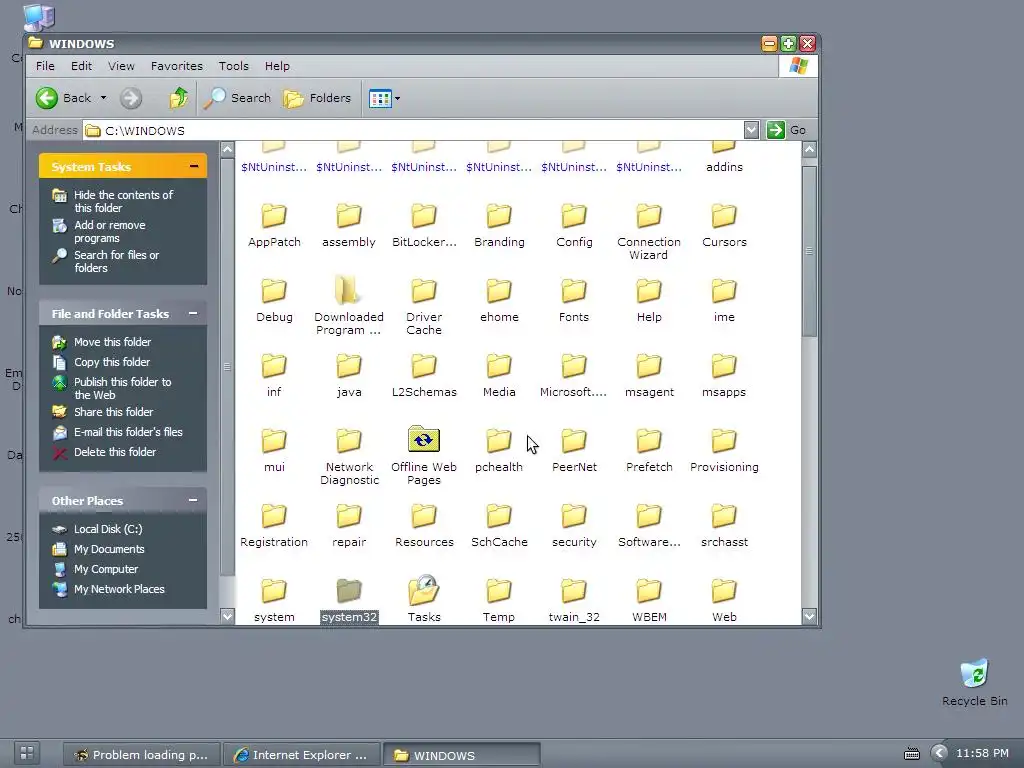Open the Search toolbar button
The height and width of the screenshot is (768, 1024).
click(236, 99)
